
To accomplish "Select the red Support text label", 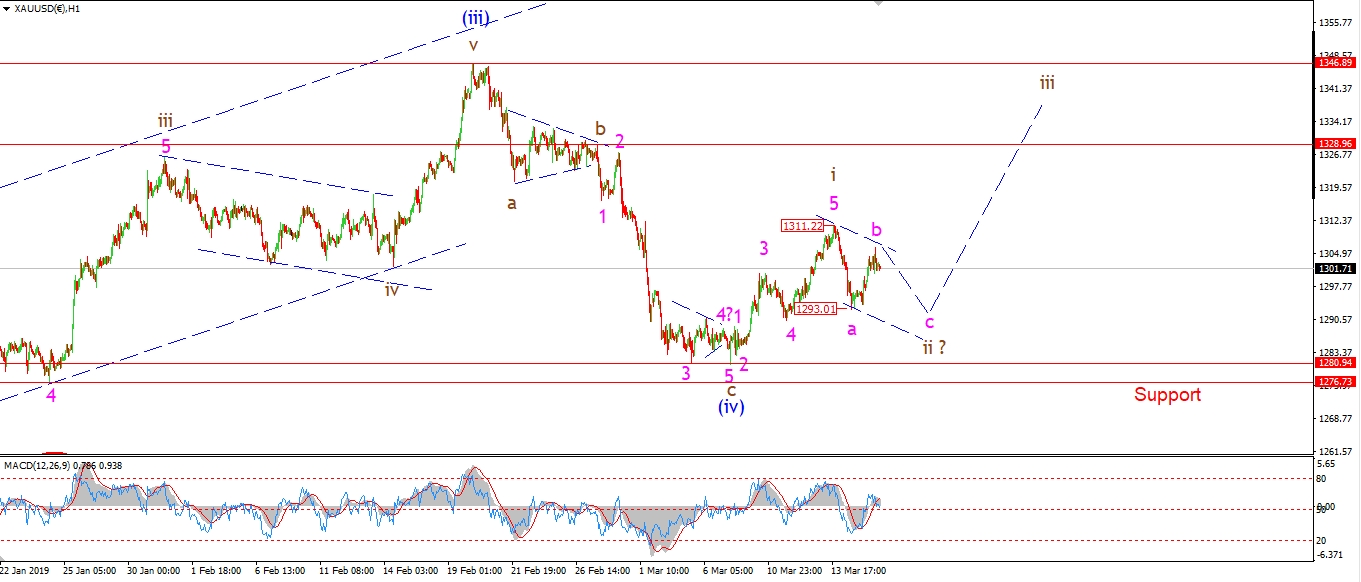I will [x=1167, y=394].
